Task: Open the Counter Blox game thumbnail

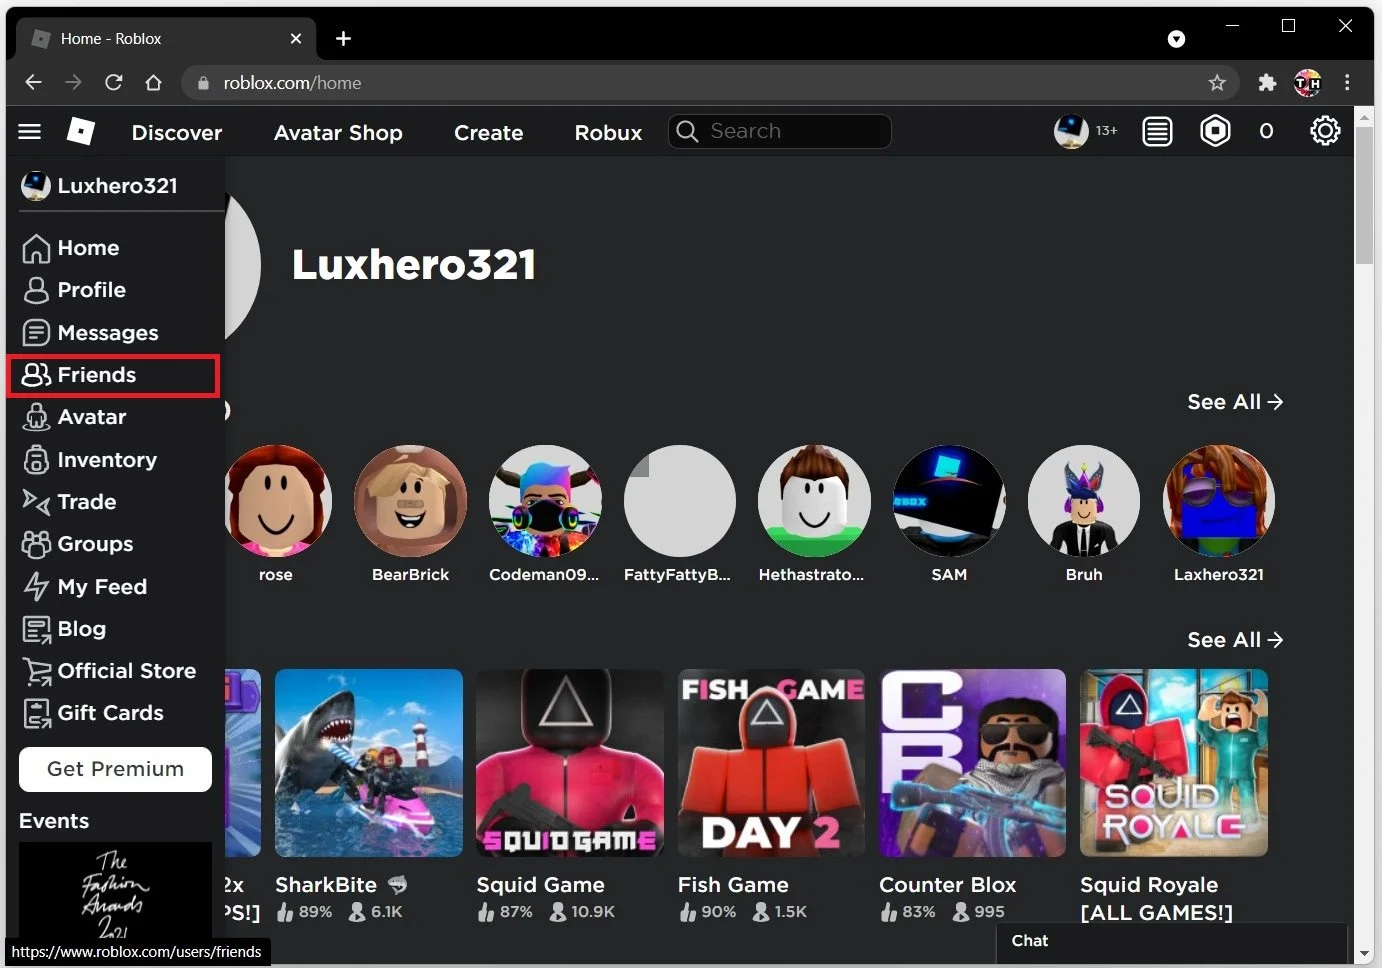Action: tap(973, 763)
